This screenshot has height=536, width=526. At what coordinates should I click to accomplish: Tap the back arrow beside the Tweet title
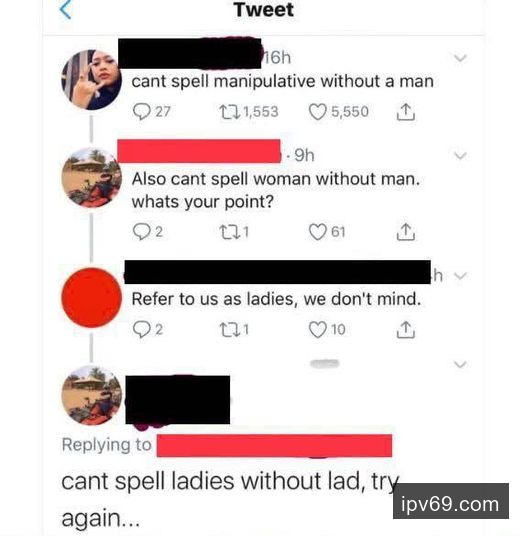(66, 9)
